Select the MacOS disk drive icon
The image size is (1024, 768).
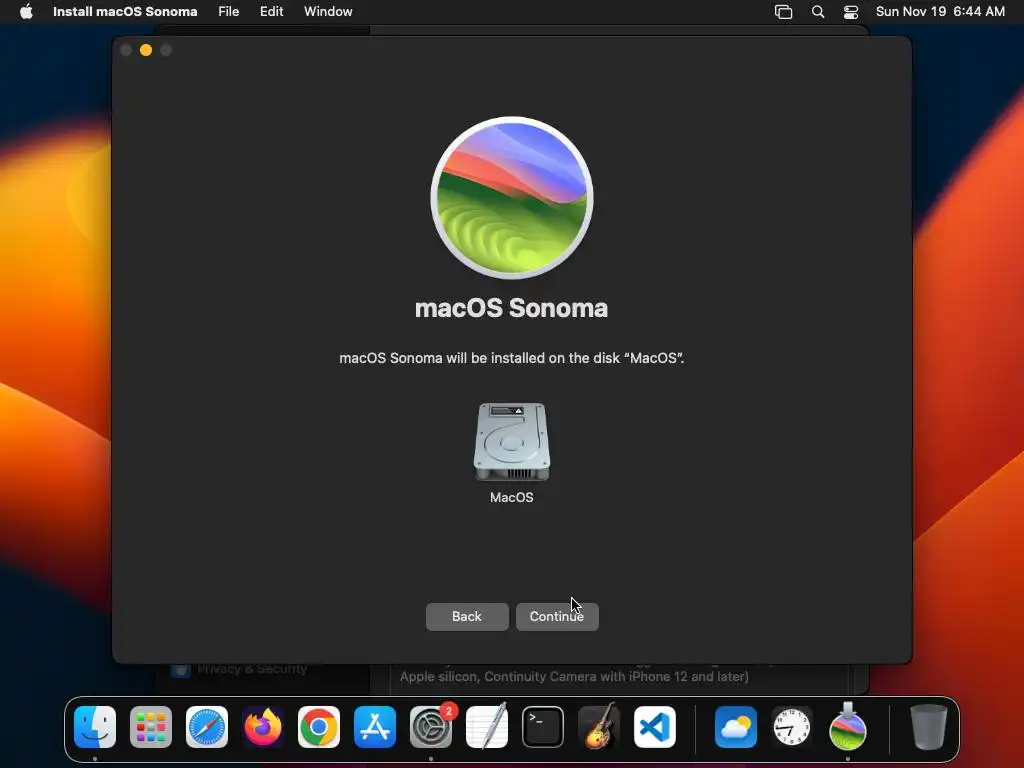(511, 442)
